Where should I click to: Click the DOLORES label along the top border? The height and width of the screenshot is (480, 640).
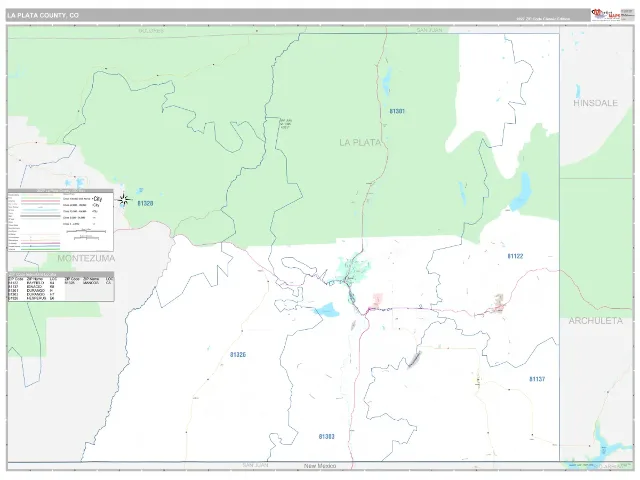click(x=151, y=31)
